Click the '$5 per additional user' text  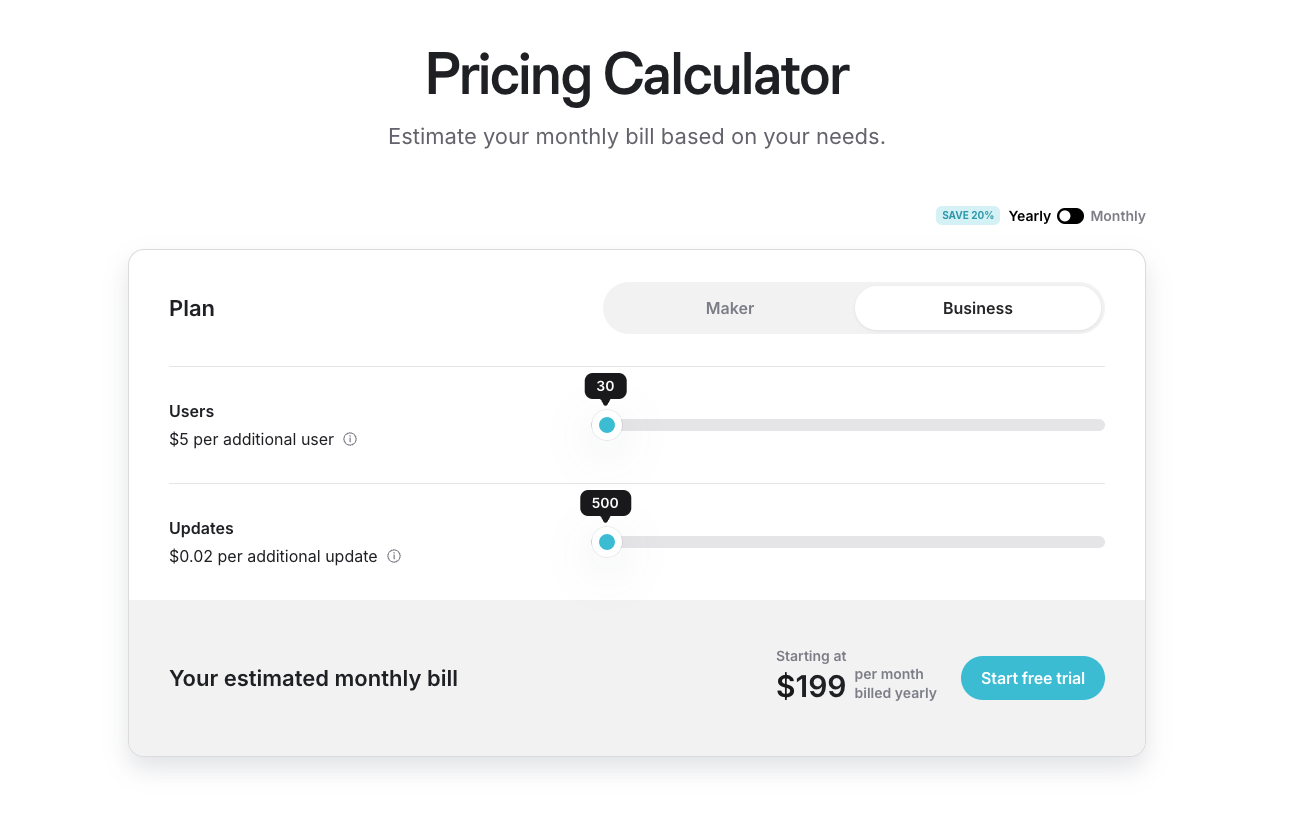coord(252,439)
